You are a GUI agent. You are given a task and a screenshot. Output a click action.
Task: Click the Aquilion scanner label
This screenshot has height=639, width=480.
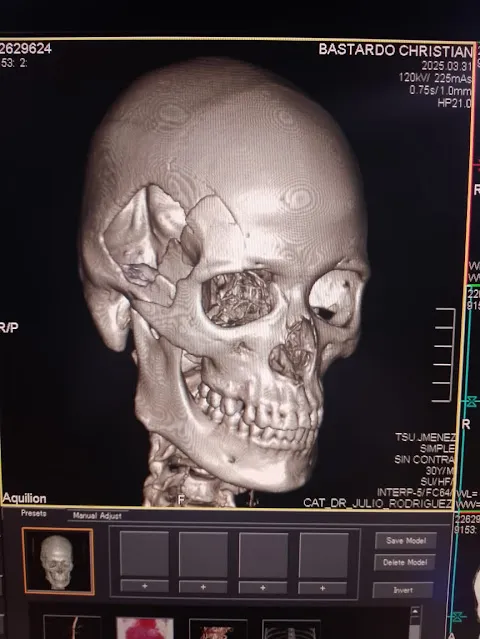click(x=24, y=498)
